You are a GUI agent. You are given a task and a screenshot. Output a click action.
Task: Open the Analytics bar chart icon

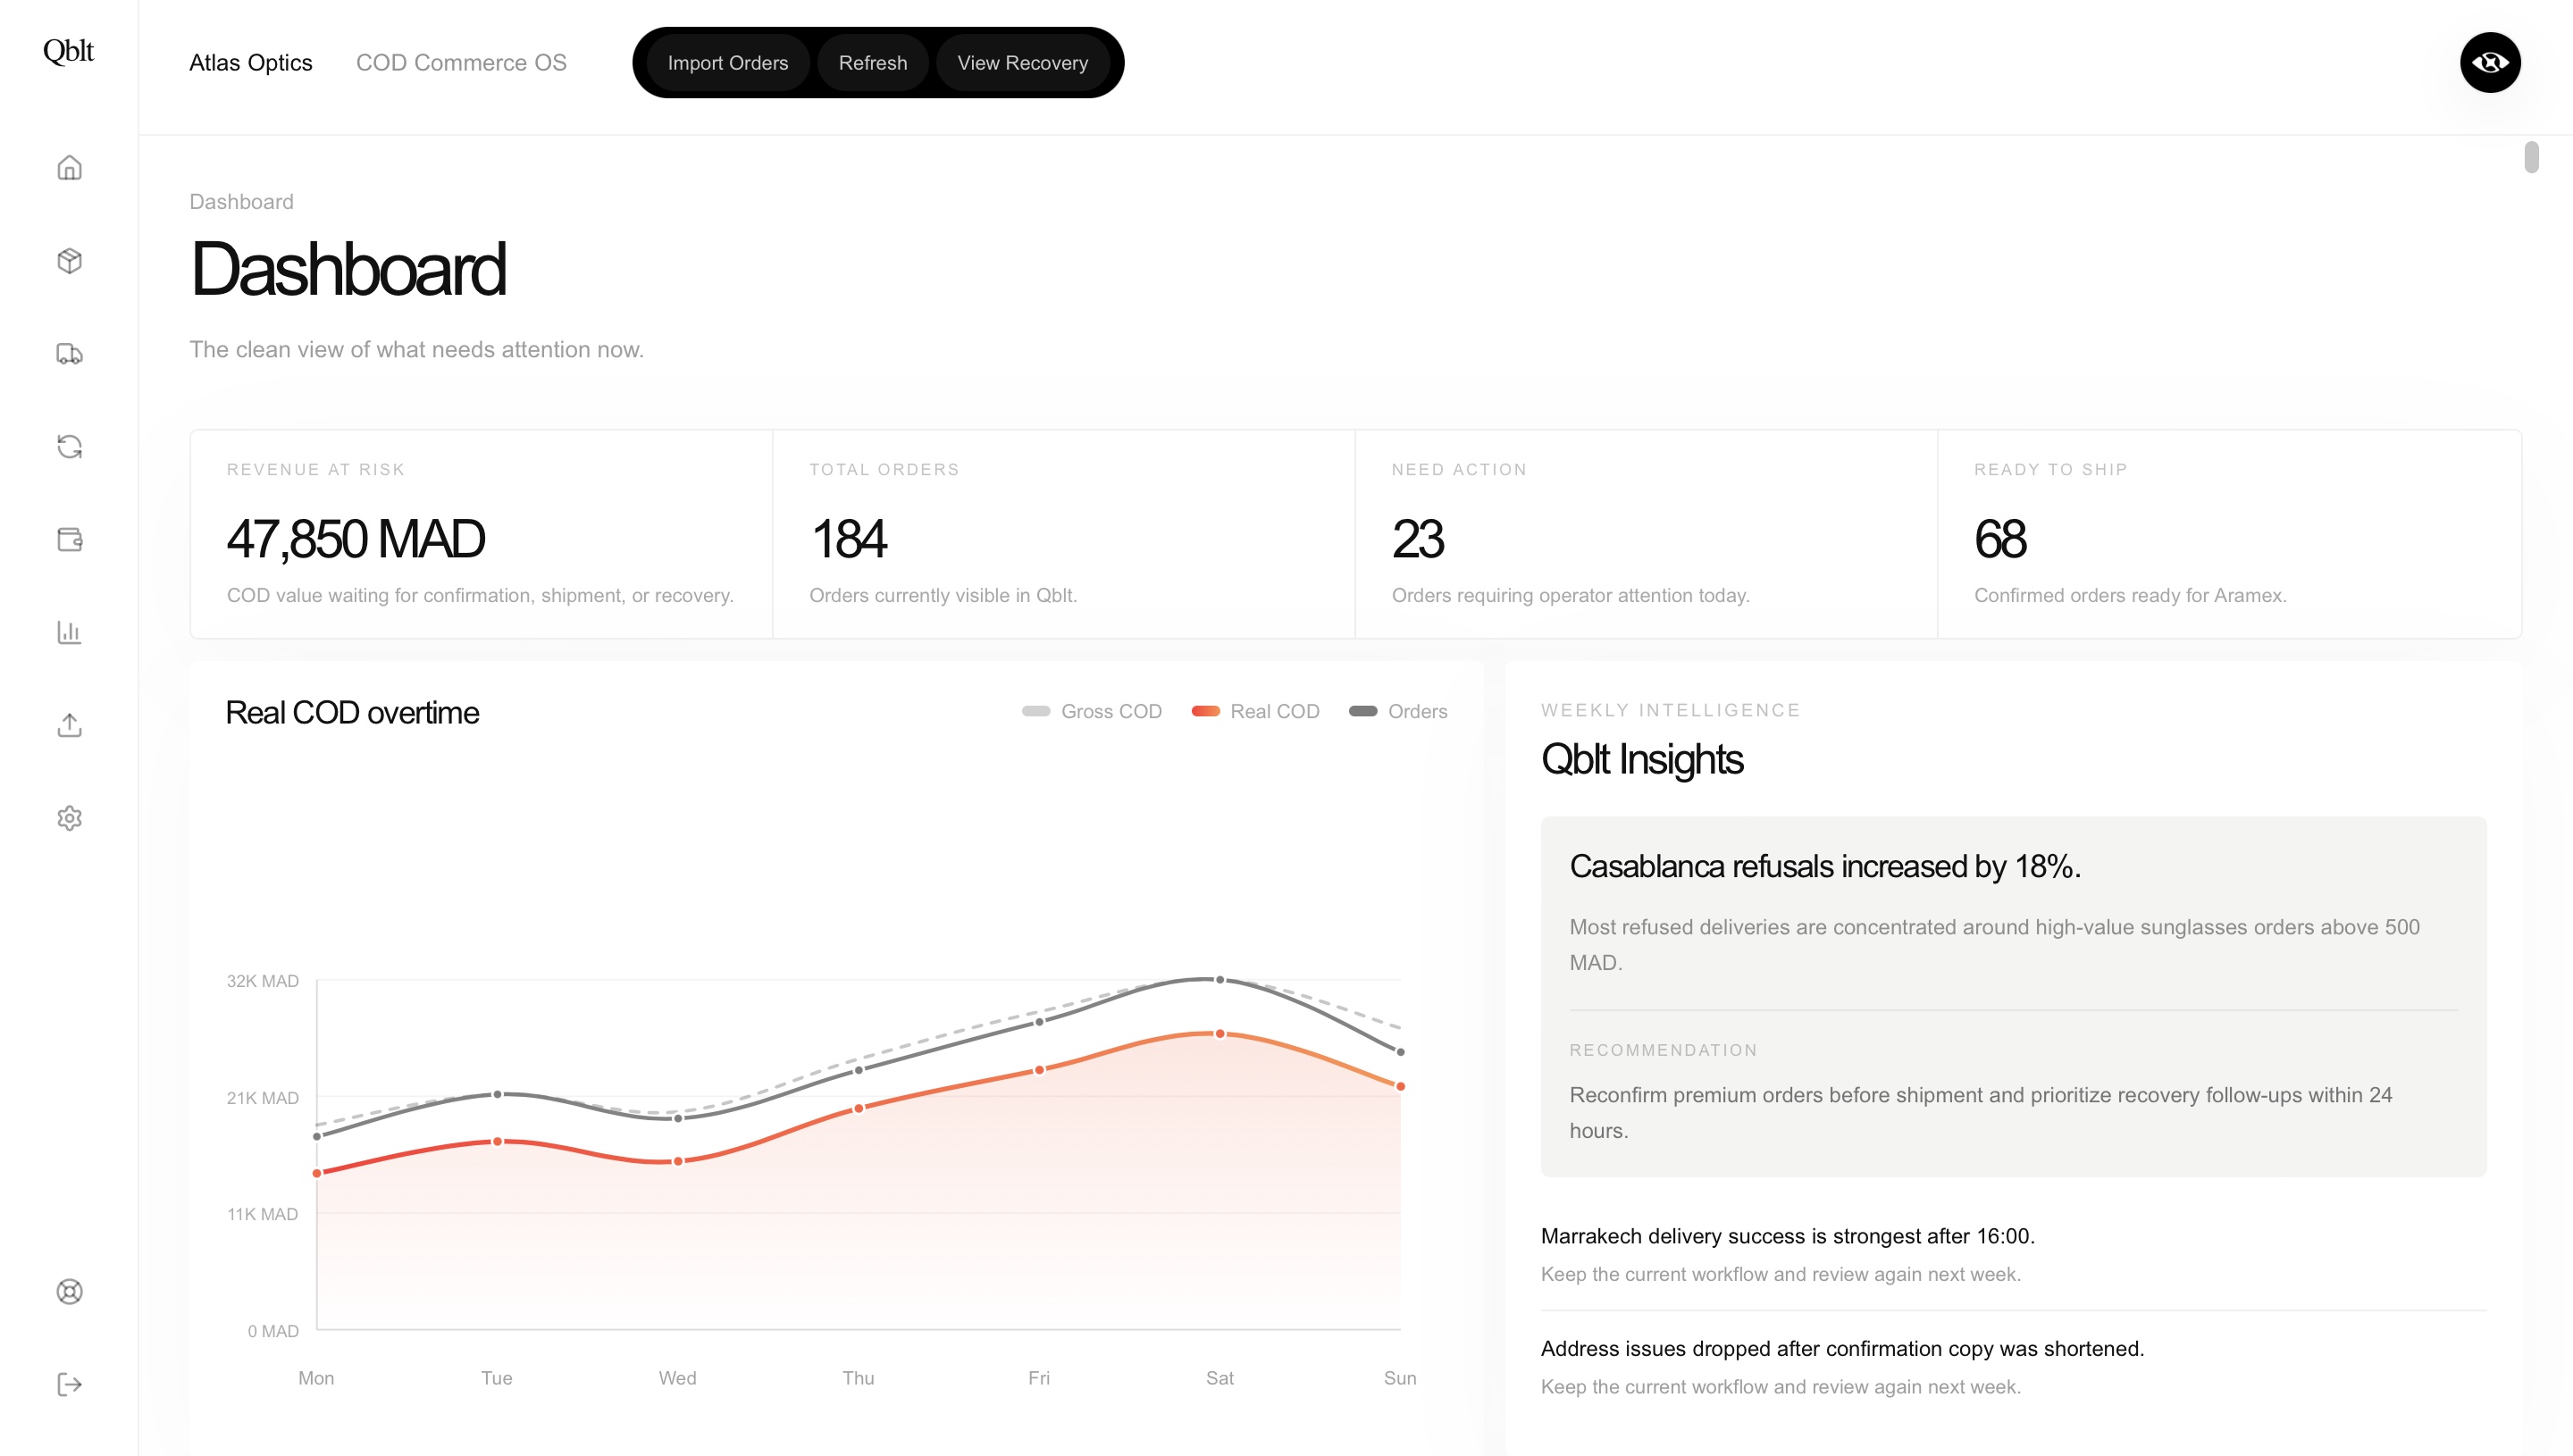click(69, 632)
